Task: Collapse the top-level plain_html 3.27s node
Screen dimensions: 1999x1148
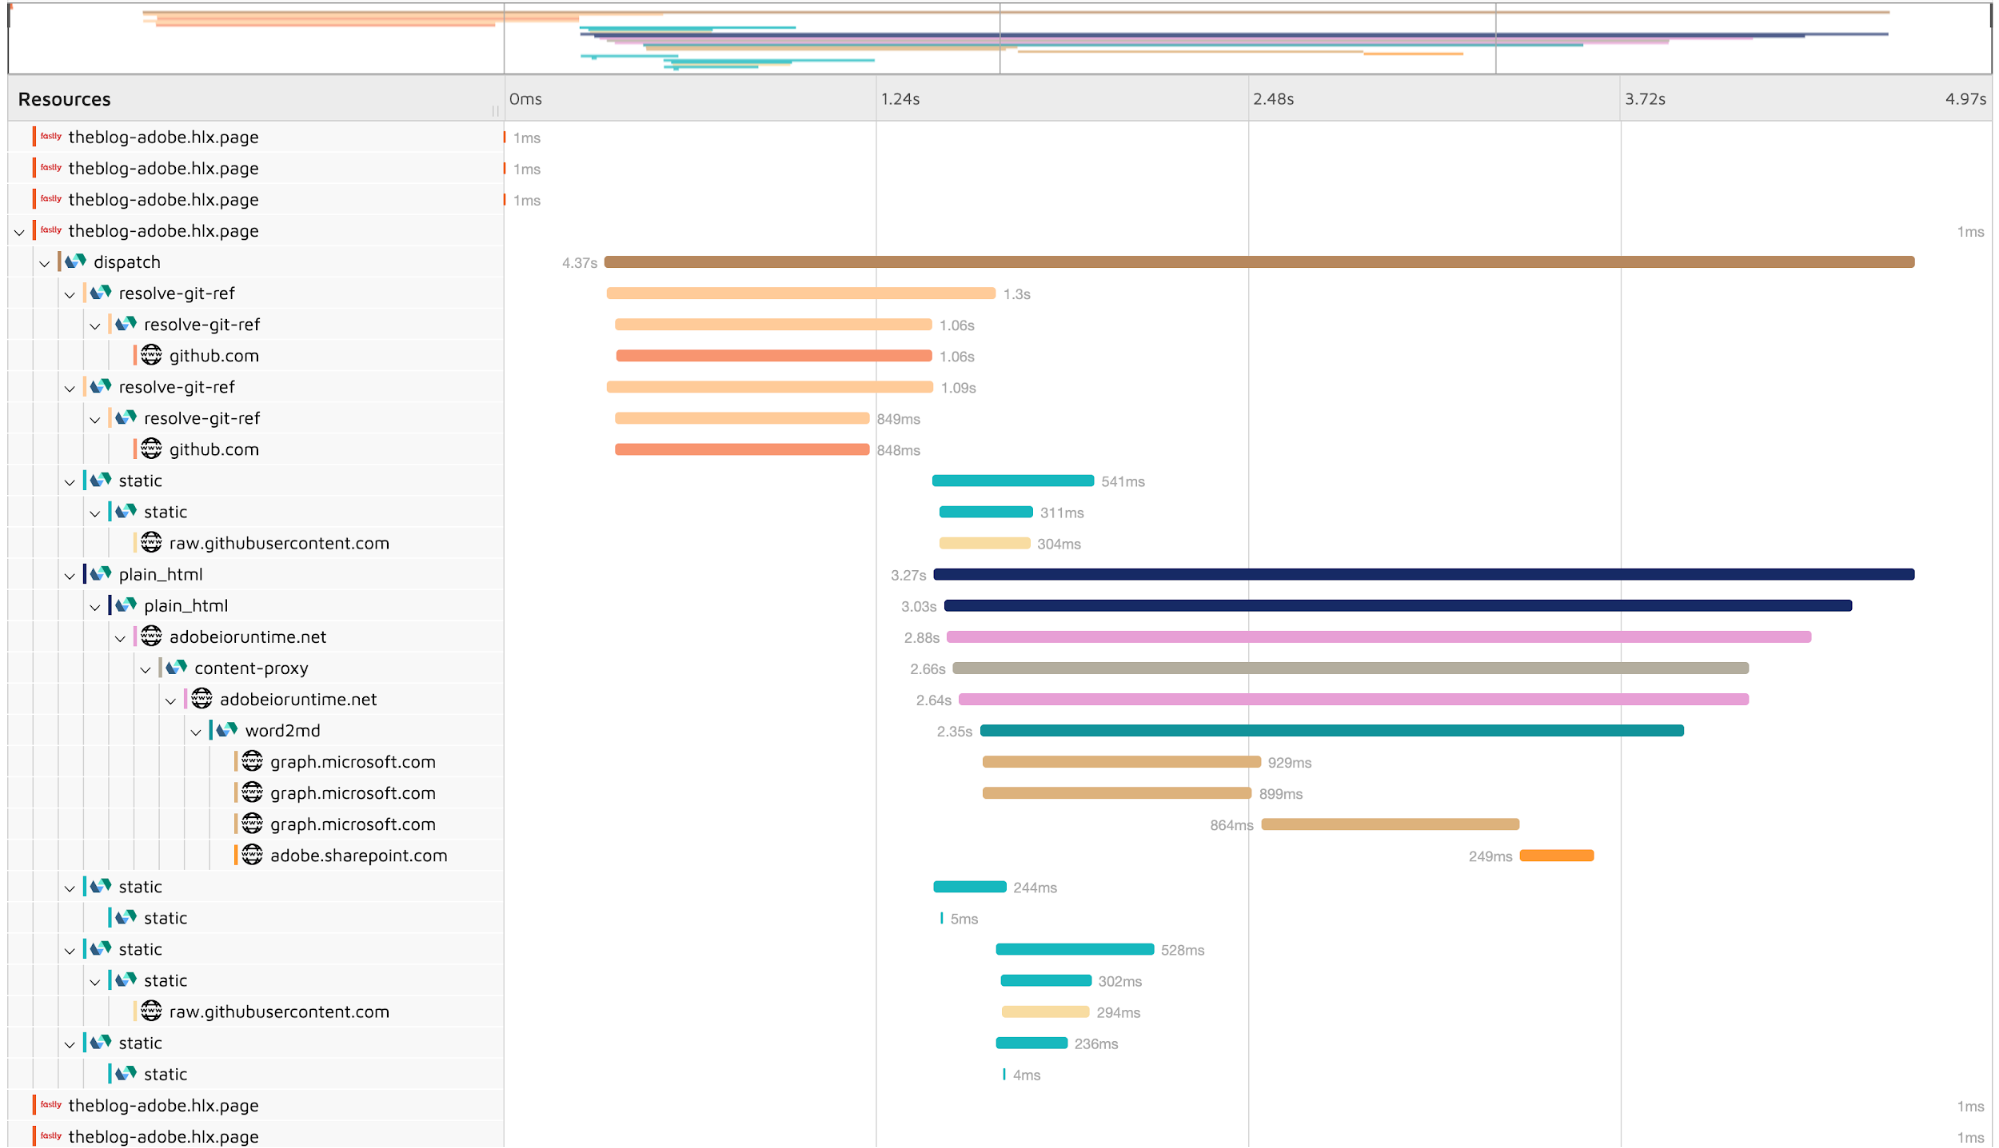Action: tap(70, 575)
